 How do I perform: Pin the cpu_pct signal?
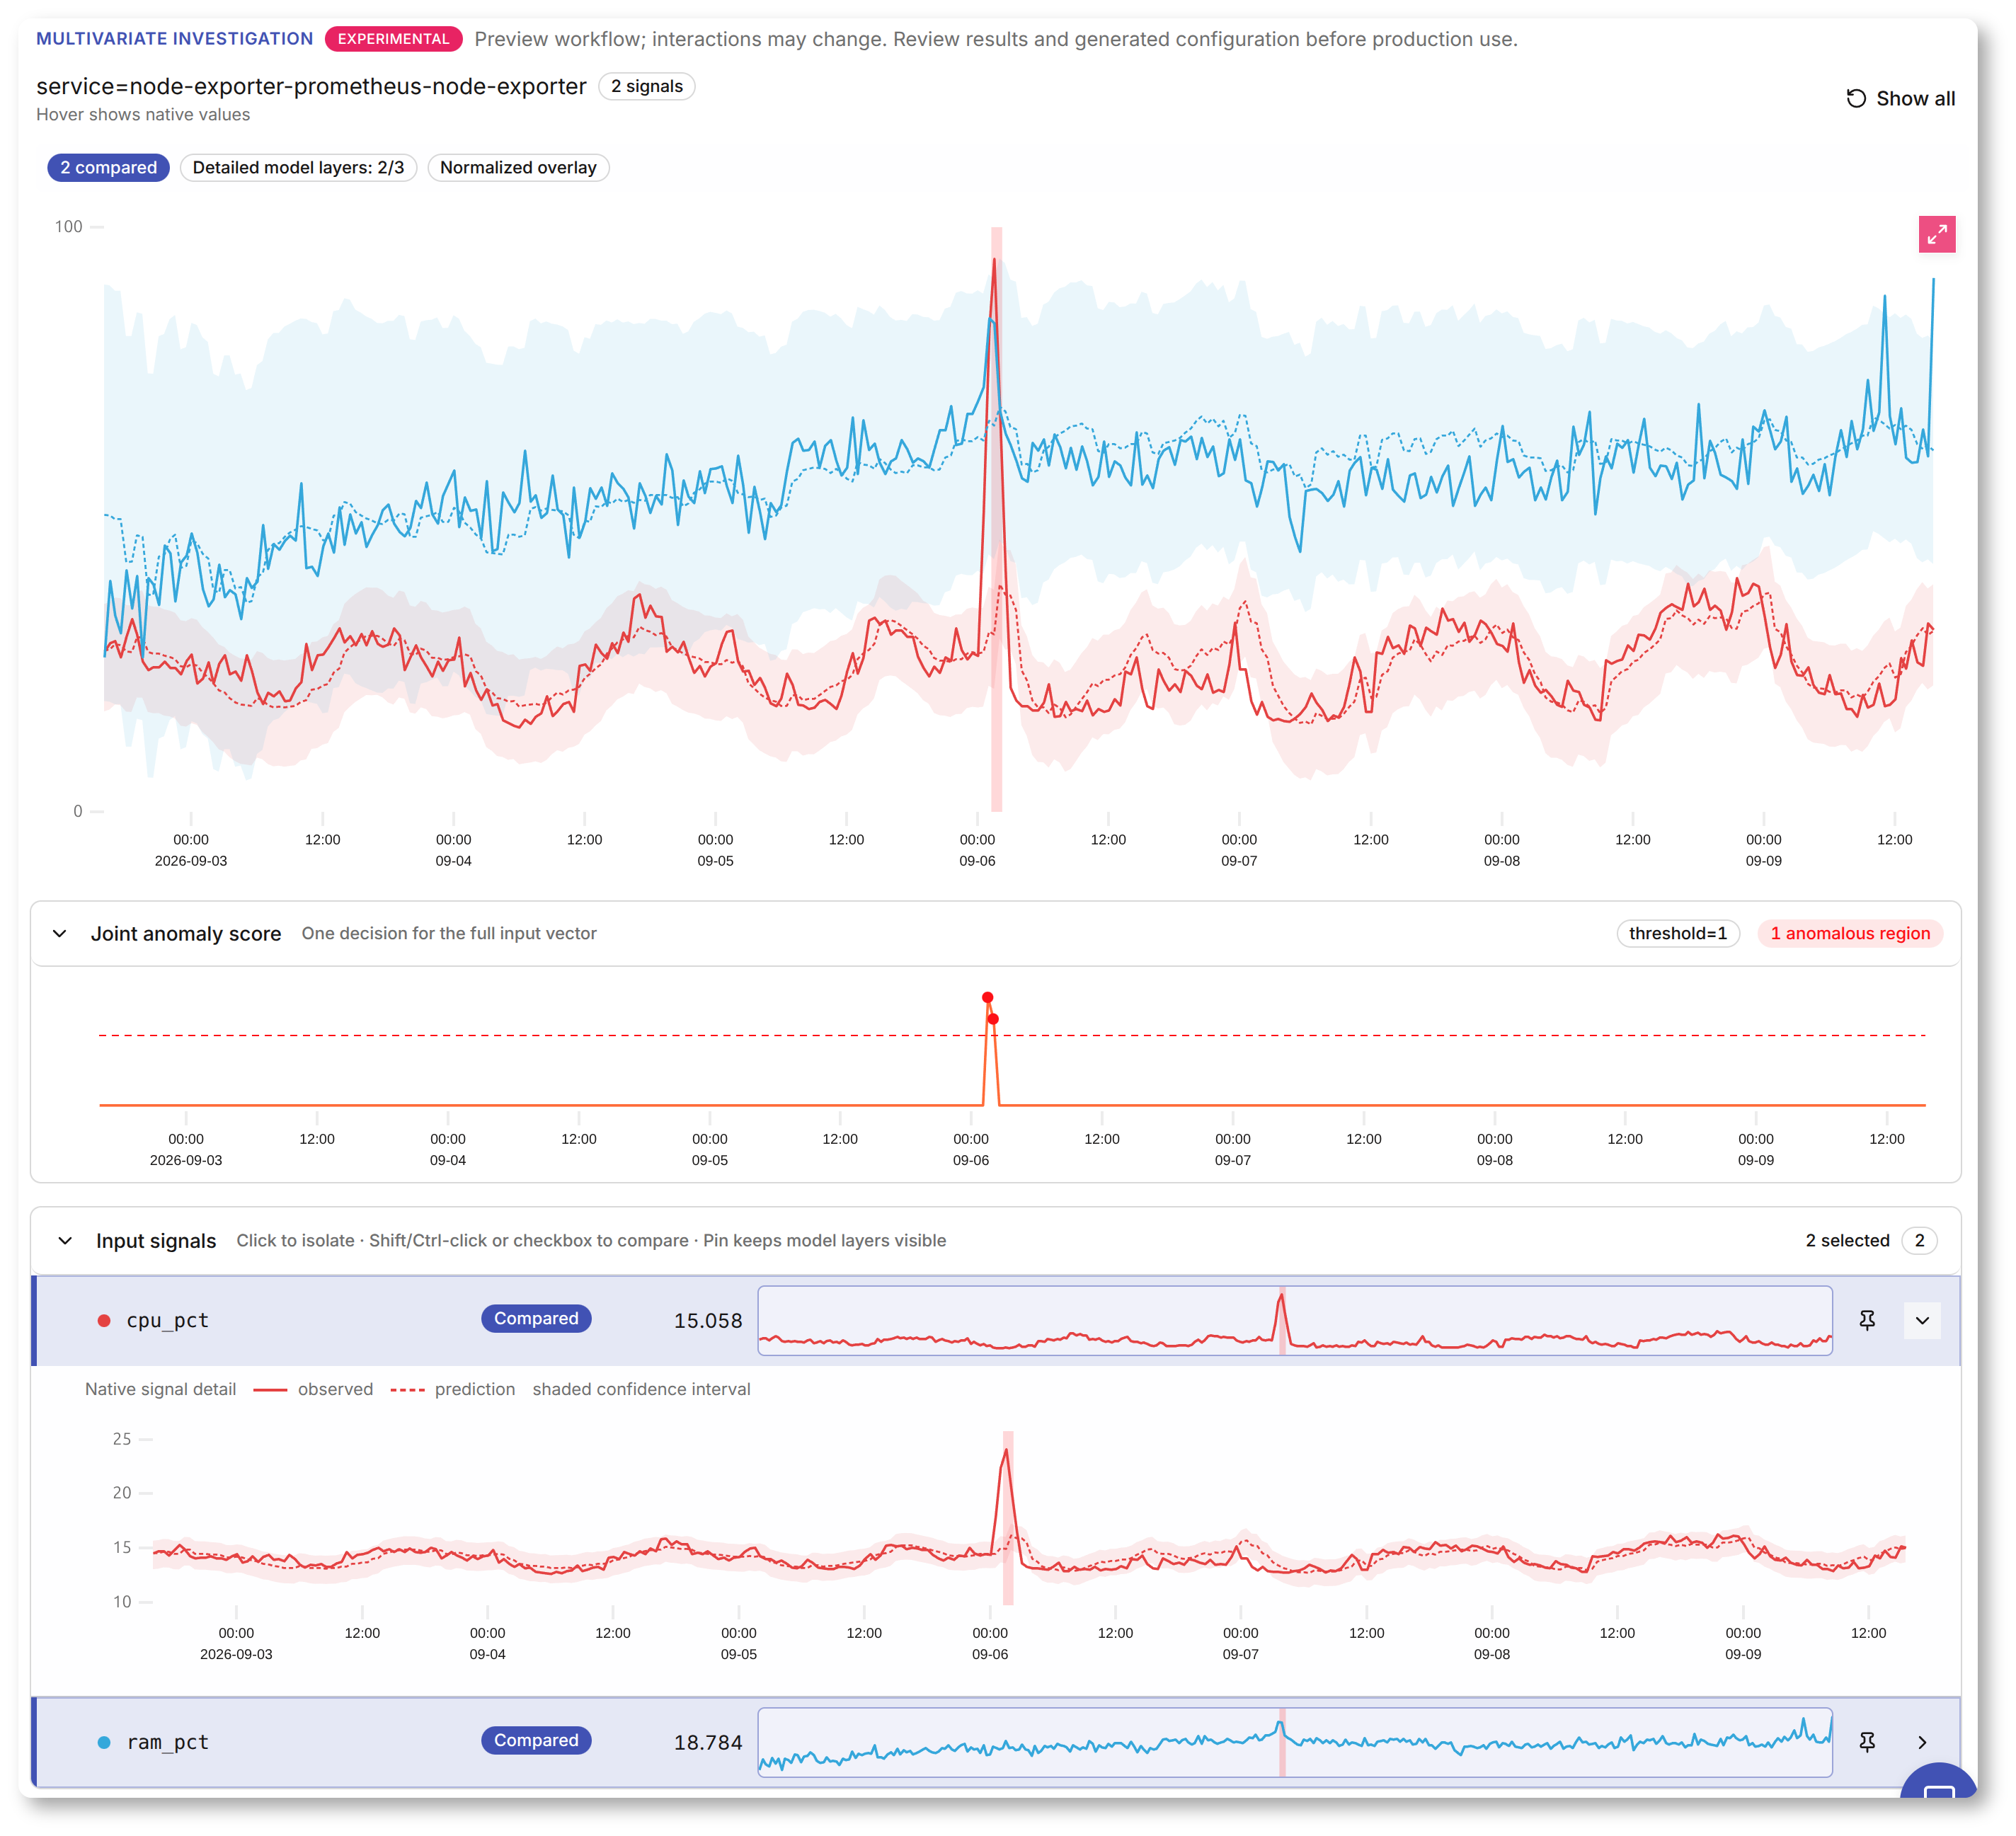1866,1320
